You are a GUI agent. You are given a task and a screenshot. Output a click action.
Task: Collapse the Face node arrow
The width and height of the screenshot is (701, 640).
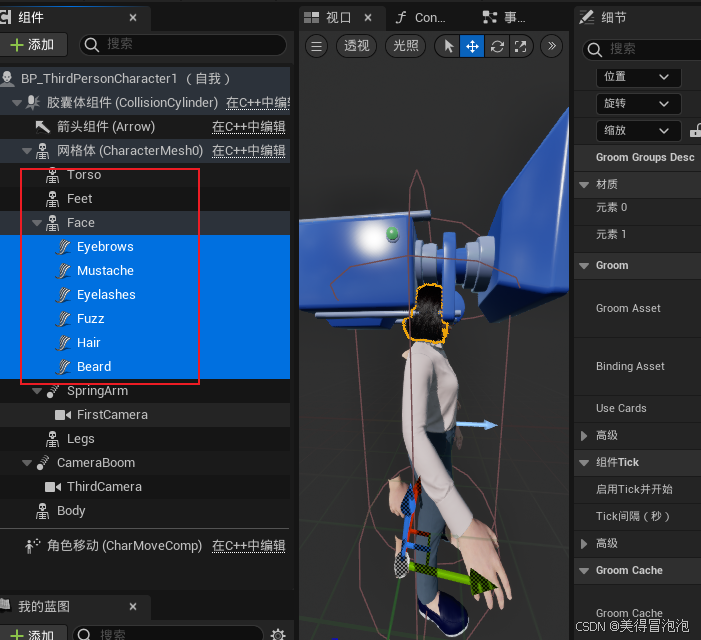pyautogui.click(x=37, y=223)
